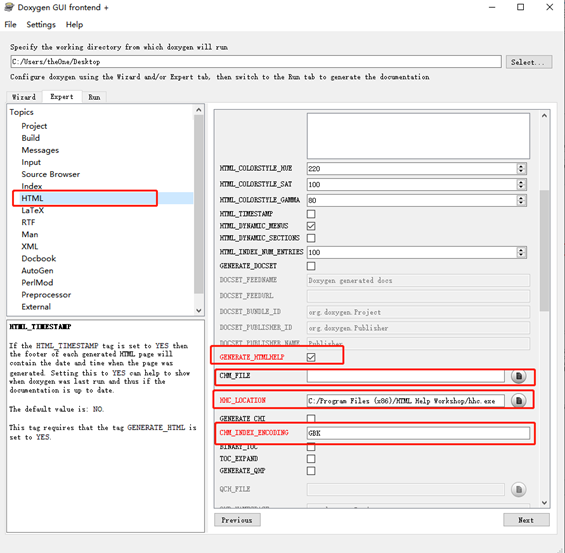Viewport: 565px width, 553px height.
Task: Click Topics list scroll down arrow
Action: click(199, 310)
